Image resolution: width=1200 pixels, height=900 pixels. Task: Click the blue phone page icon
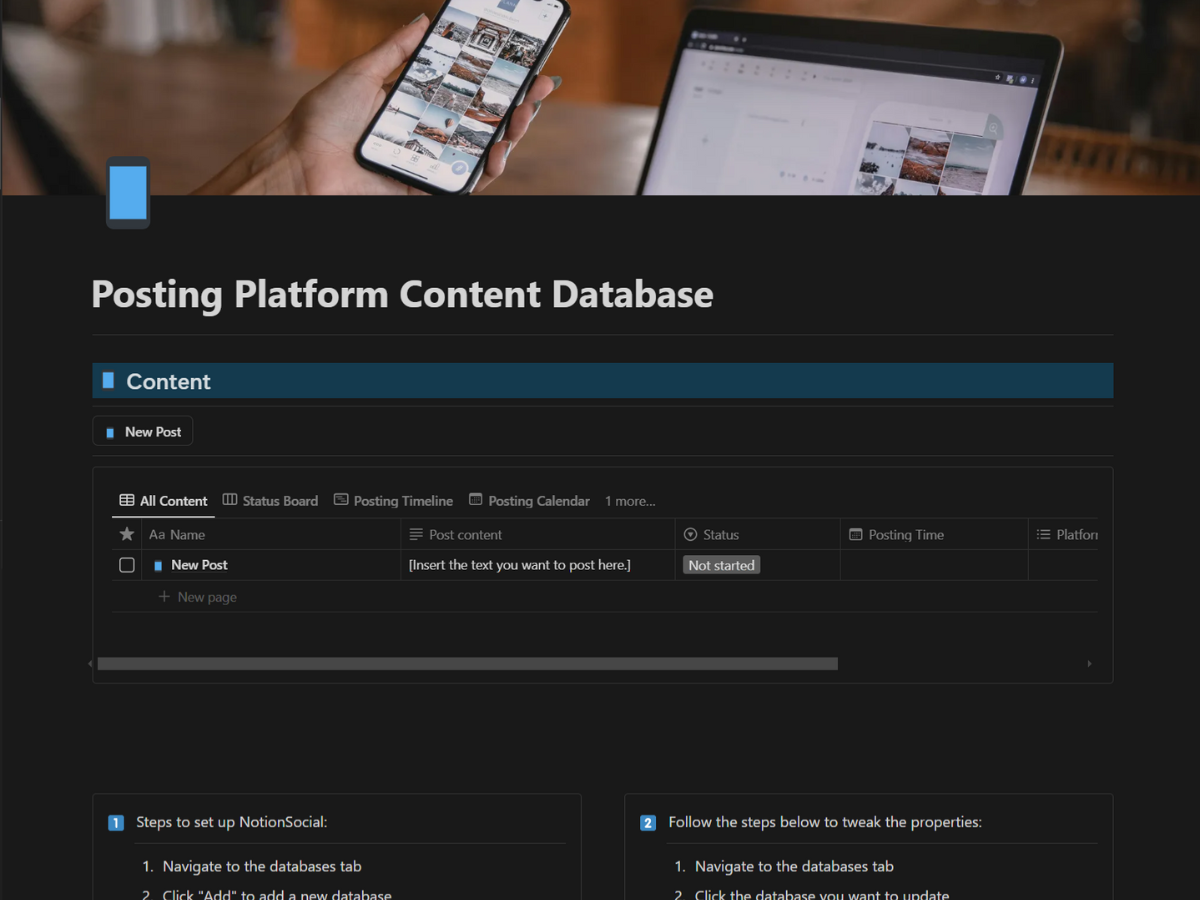128,193
